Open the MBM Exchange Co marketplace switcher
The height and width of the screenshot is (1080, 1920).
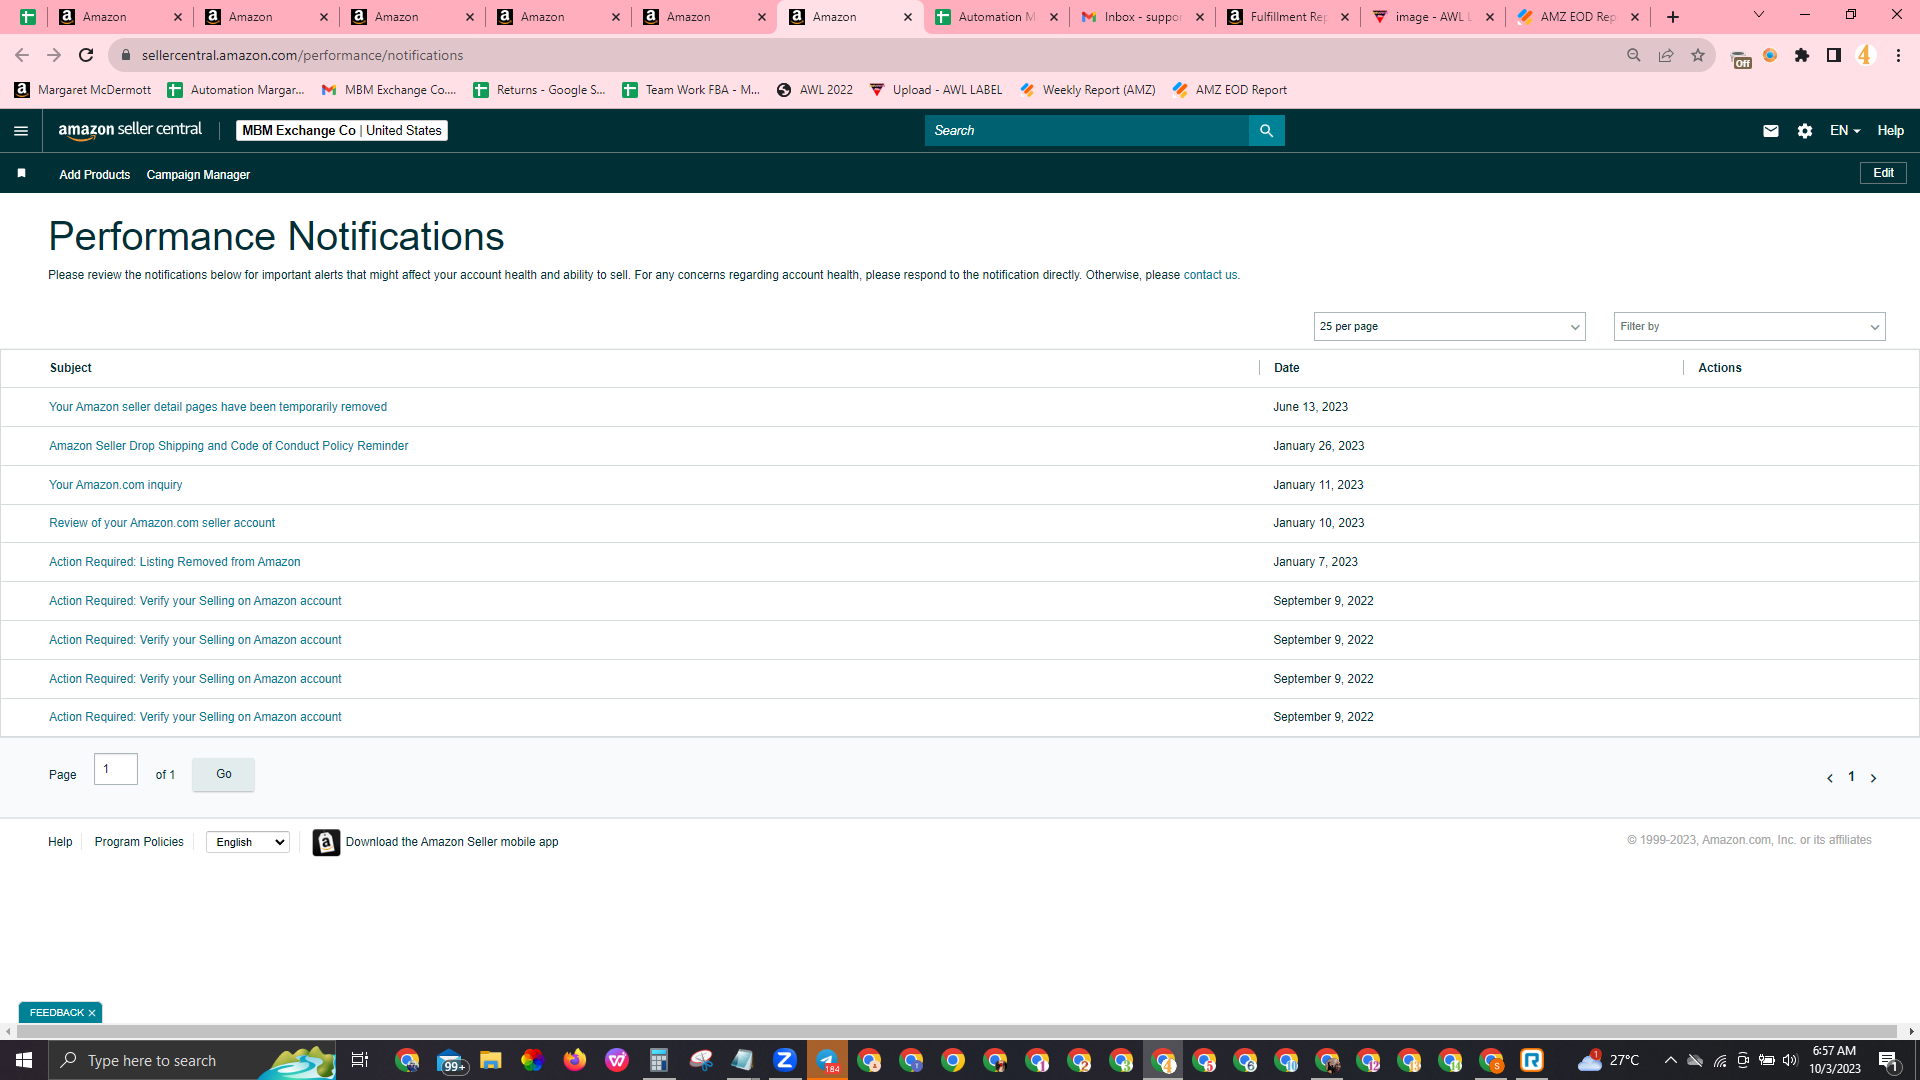click(342, 131)
